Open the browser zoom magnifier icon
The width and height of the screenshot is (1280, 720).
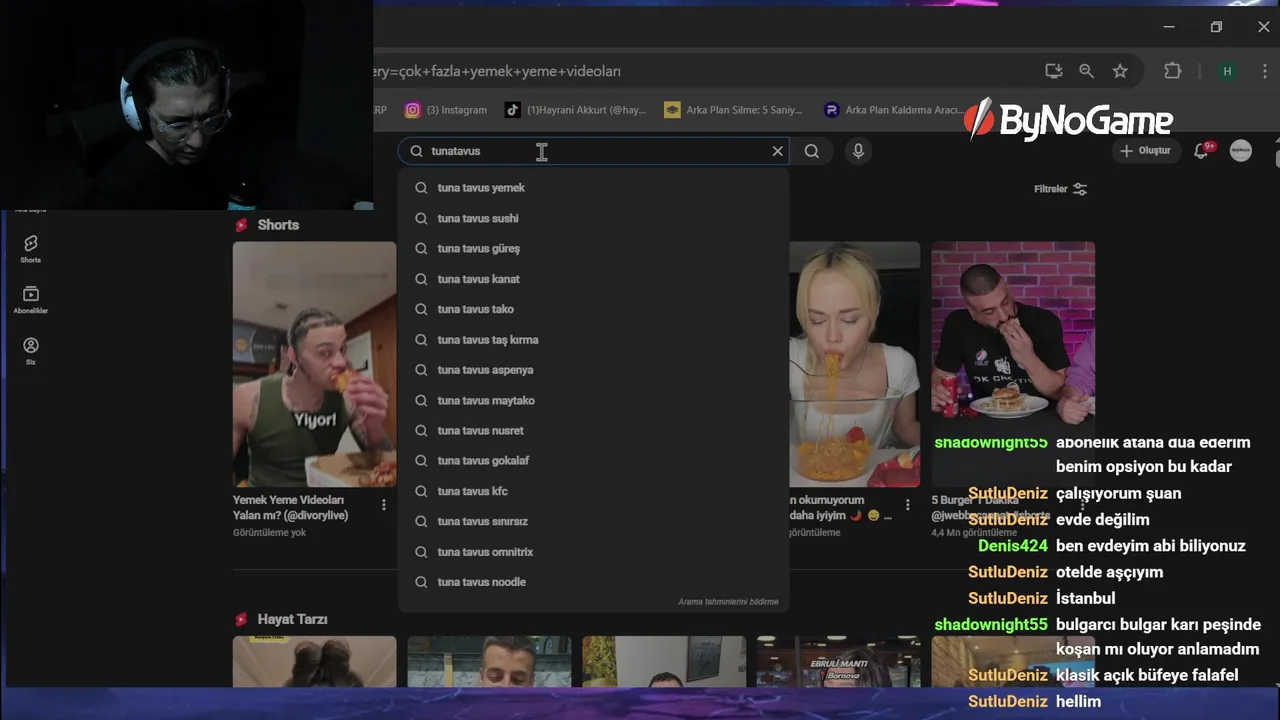1087,71
